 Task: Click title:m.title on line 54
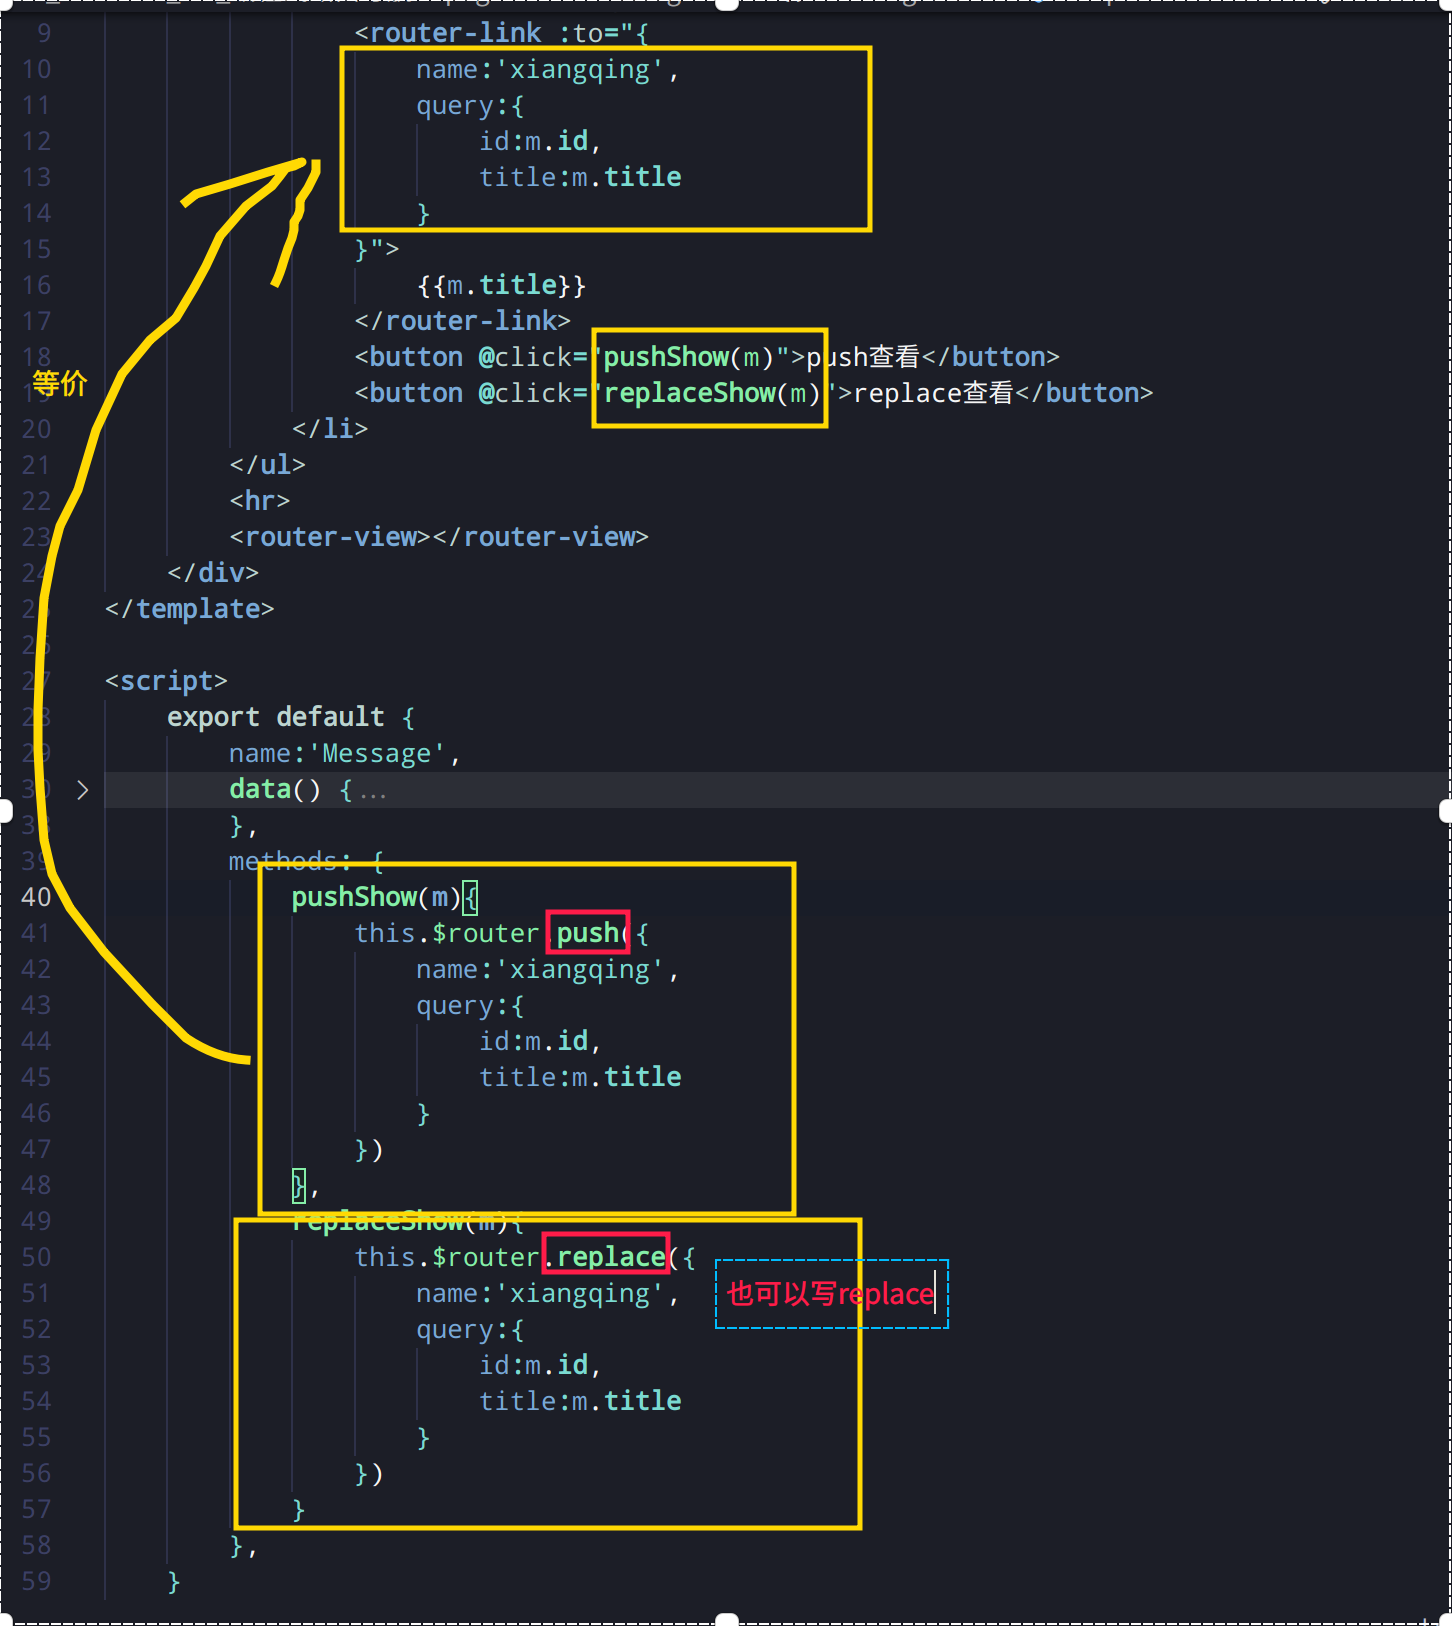pyautogui.click(x=580, y=1401)
